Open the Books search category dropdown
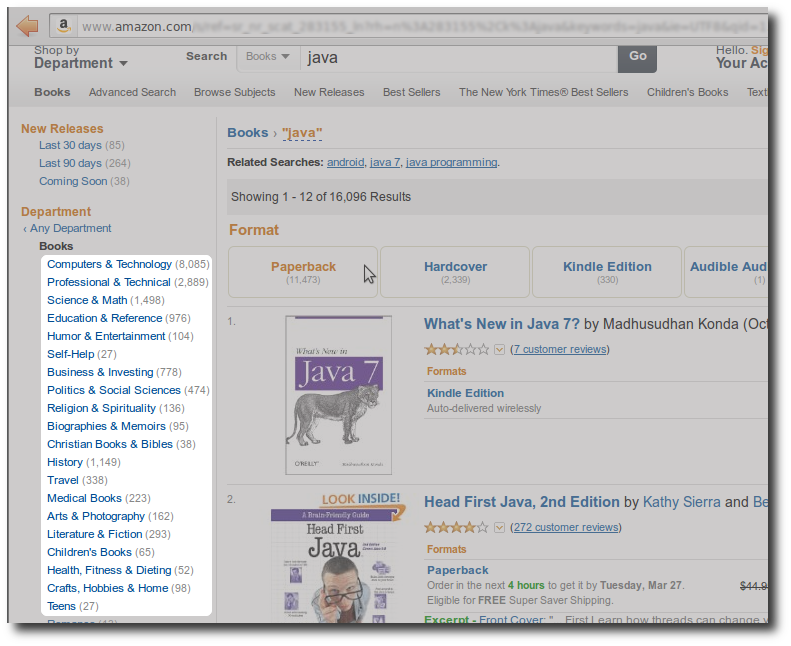Screen dimensions: 791x646 pyautogui.click(x=268, y=57)
